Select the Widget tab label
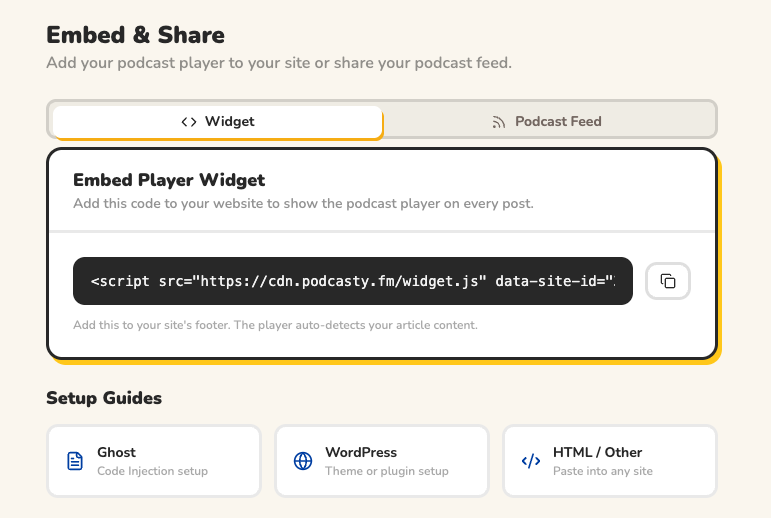771x518 pixels. click(229, 121)
